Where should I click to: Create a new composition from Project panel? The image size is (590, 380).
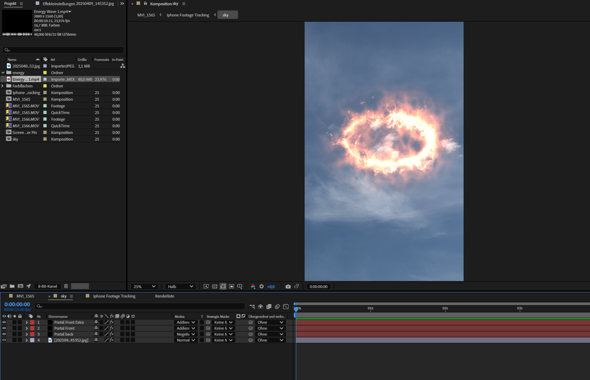tap(20, 286)
